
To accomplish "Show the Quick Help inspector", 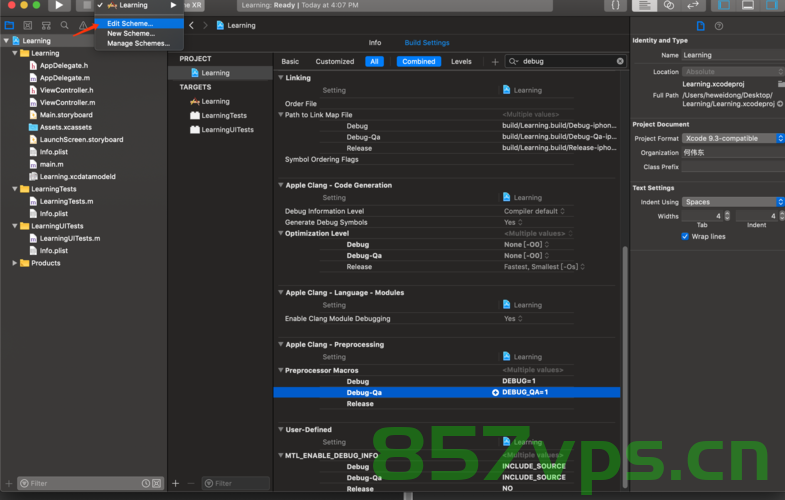I will 719,26.
